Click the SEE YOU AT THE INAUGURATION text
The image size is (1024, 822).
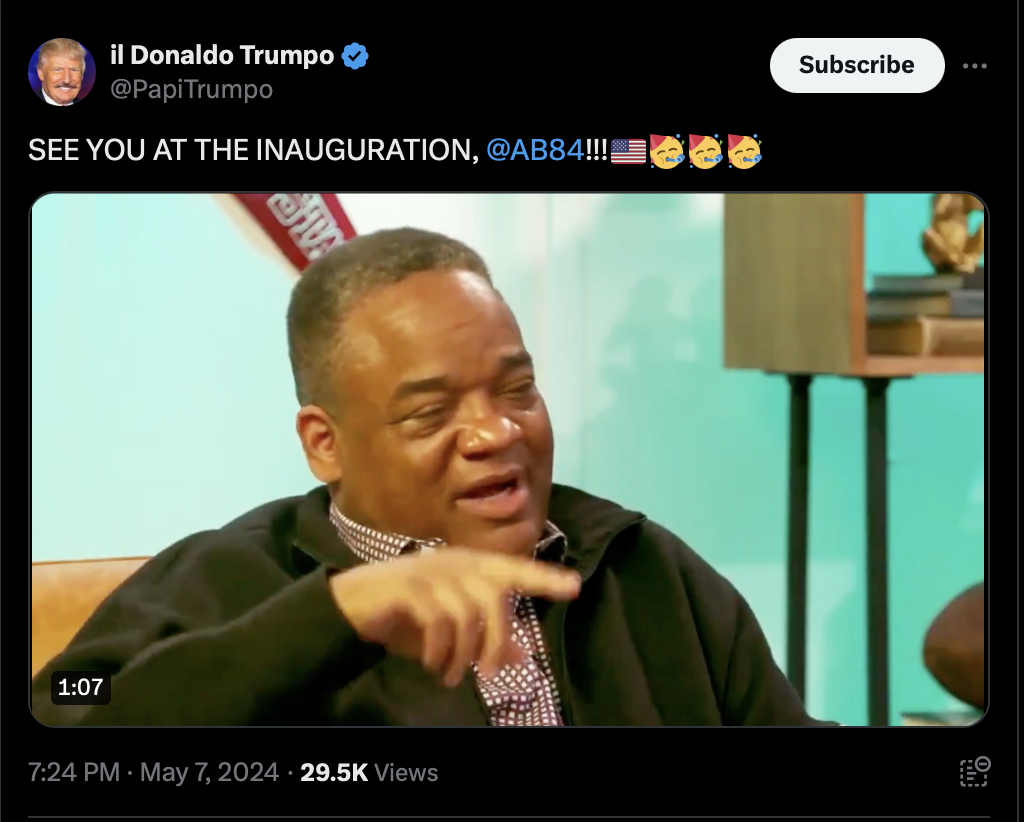[x=253, y=150]
